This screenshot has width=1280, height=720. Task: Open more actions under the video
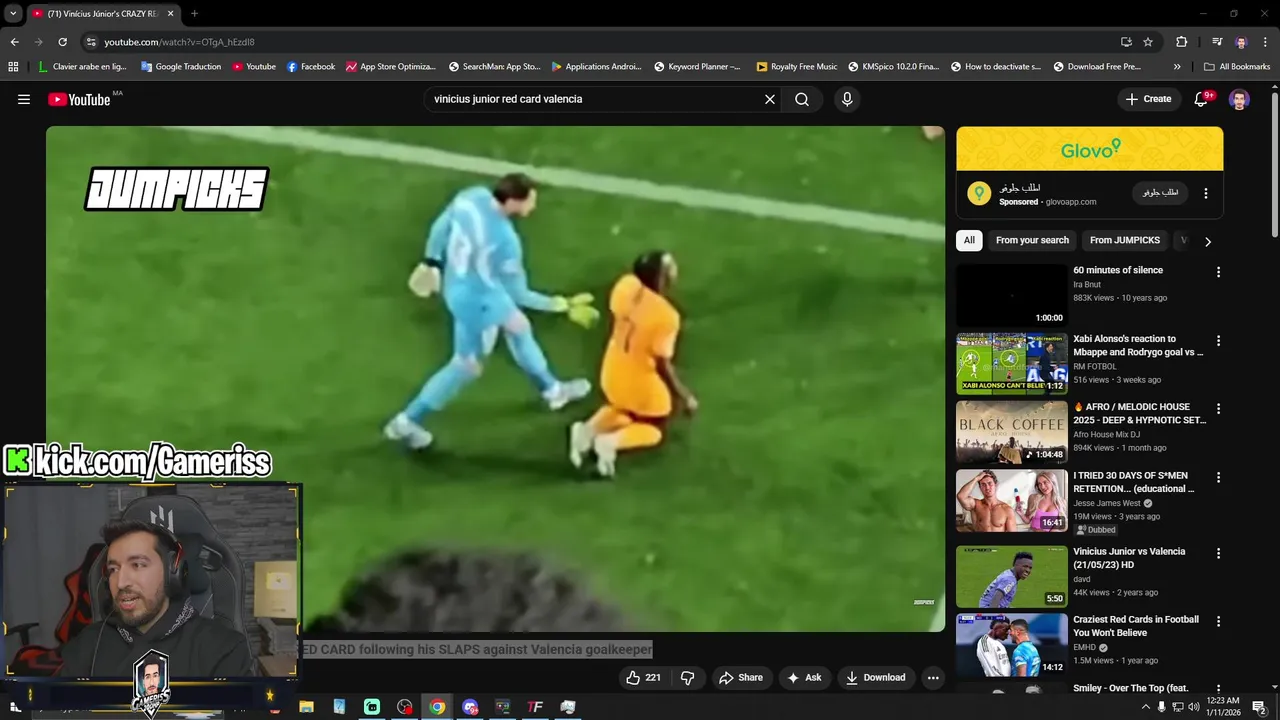[933, 678]
